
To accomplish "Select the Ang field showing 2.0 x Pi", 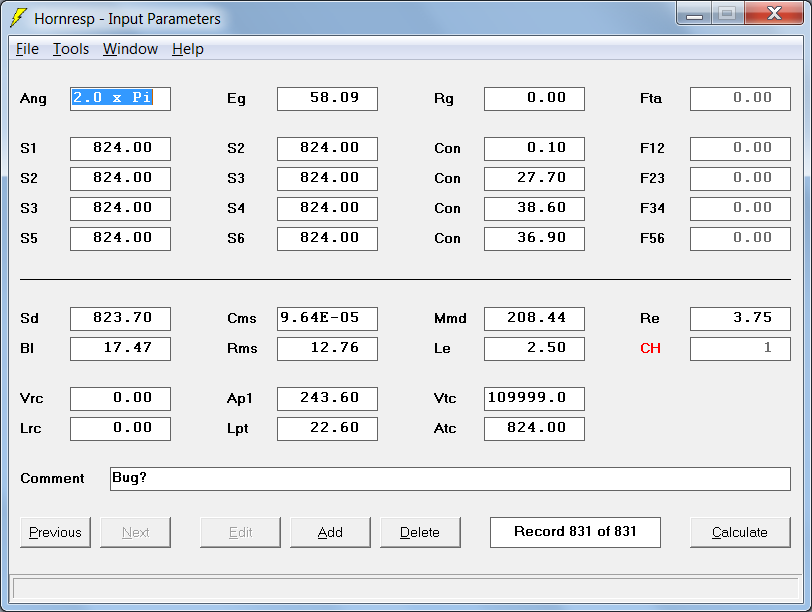I will pos(120,99).
